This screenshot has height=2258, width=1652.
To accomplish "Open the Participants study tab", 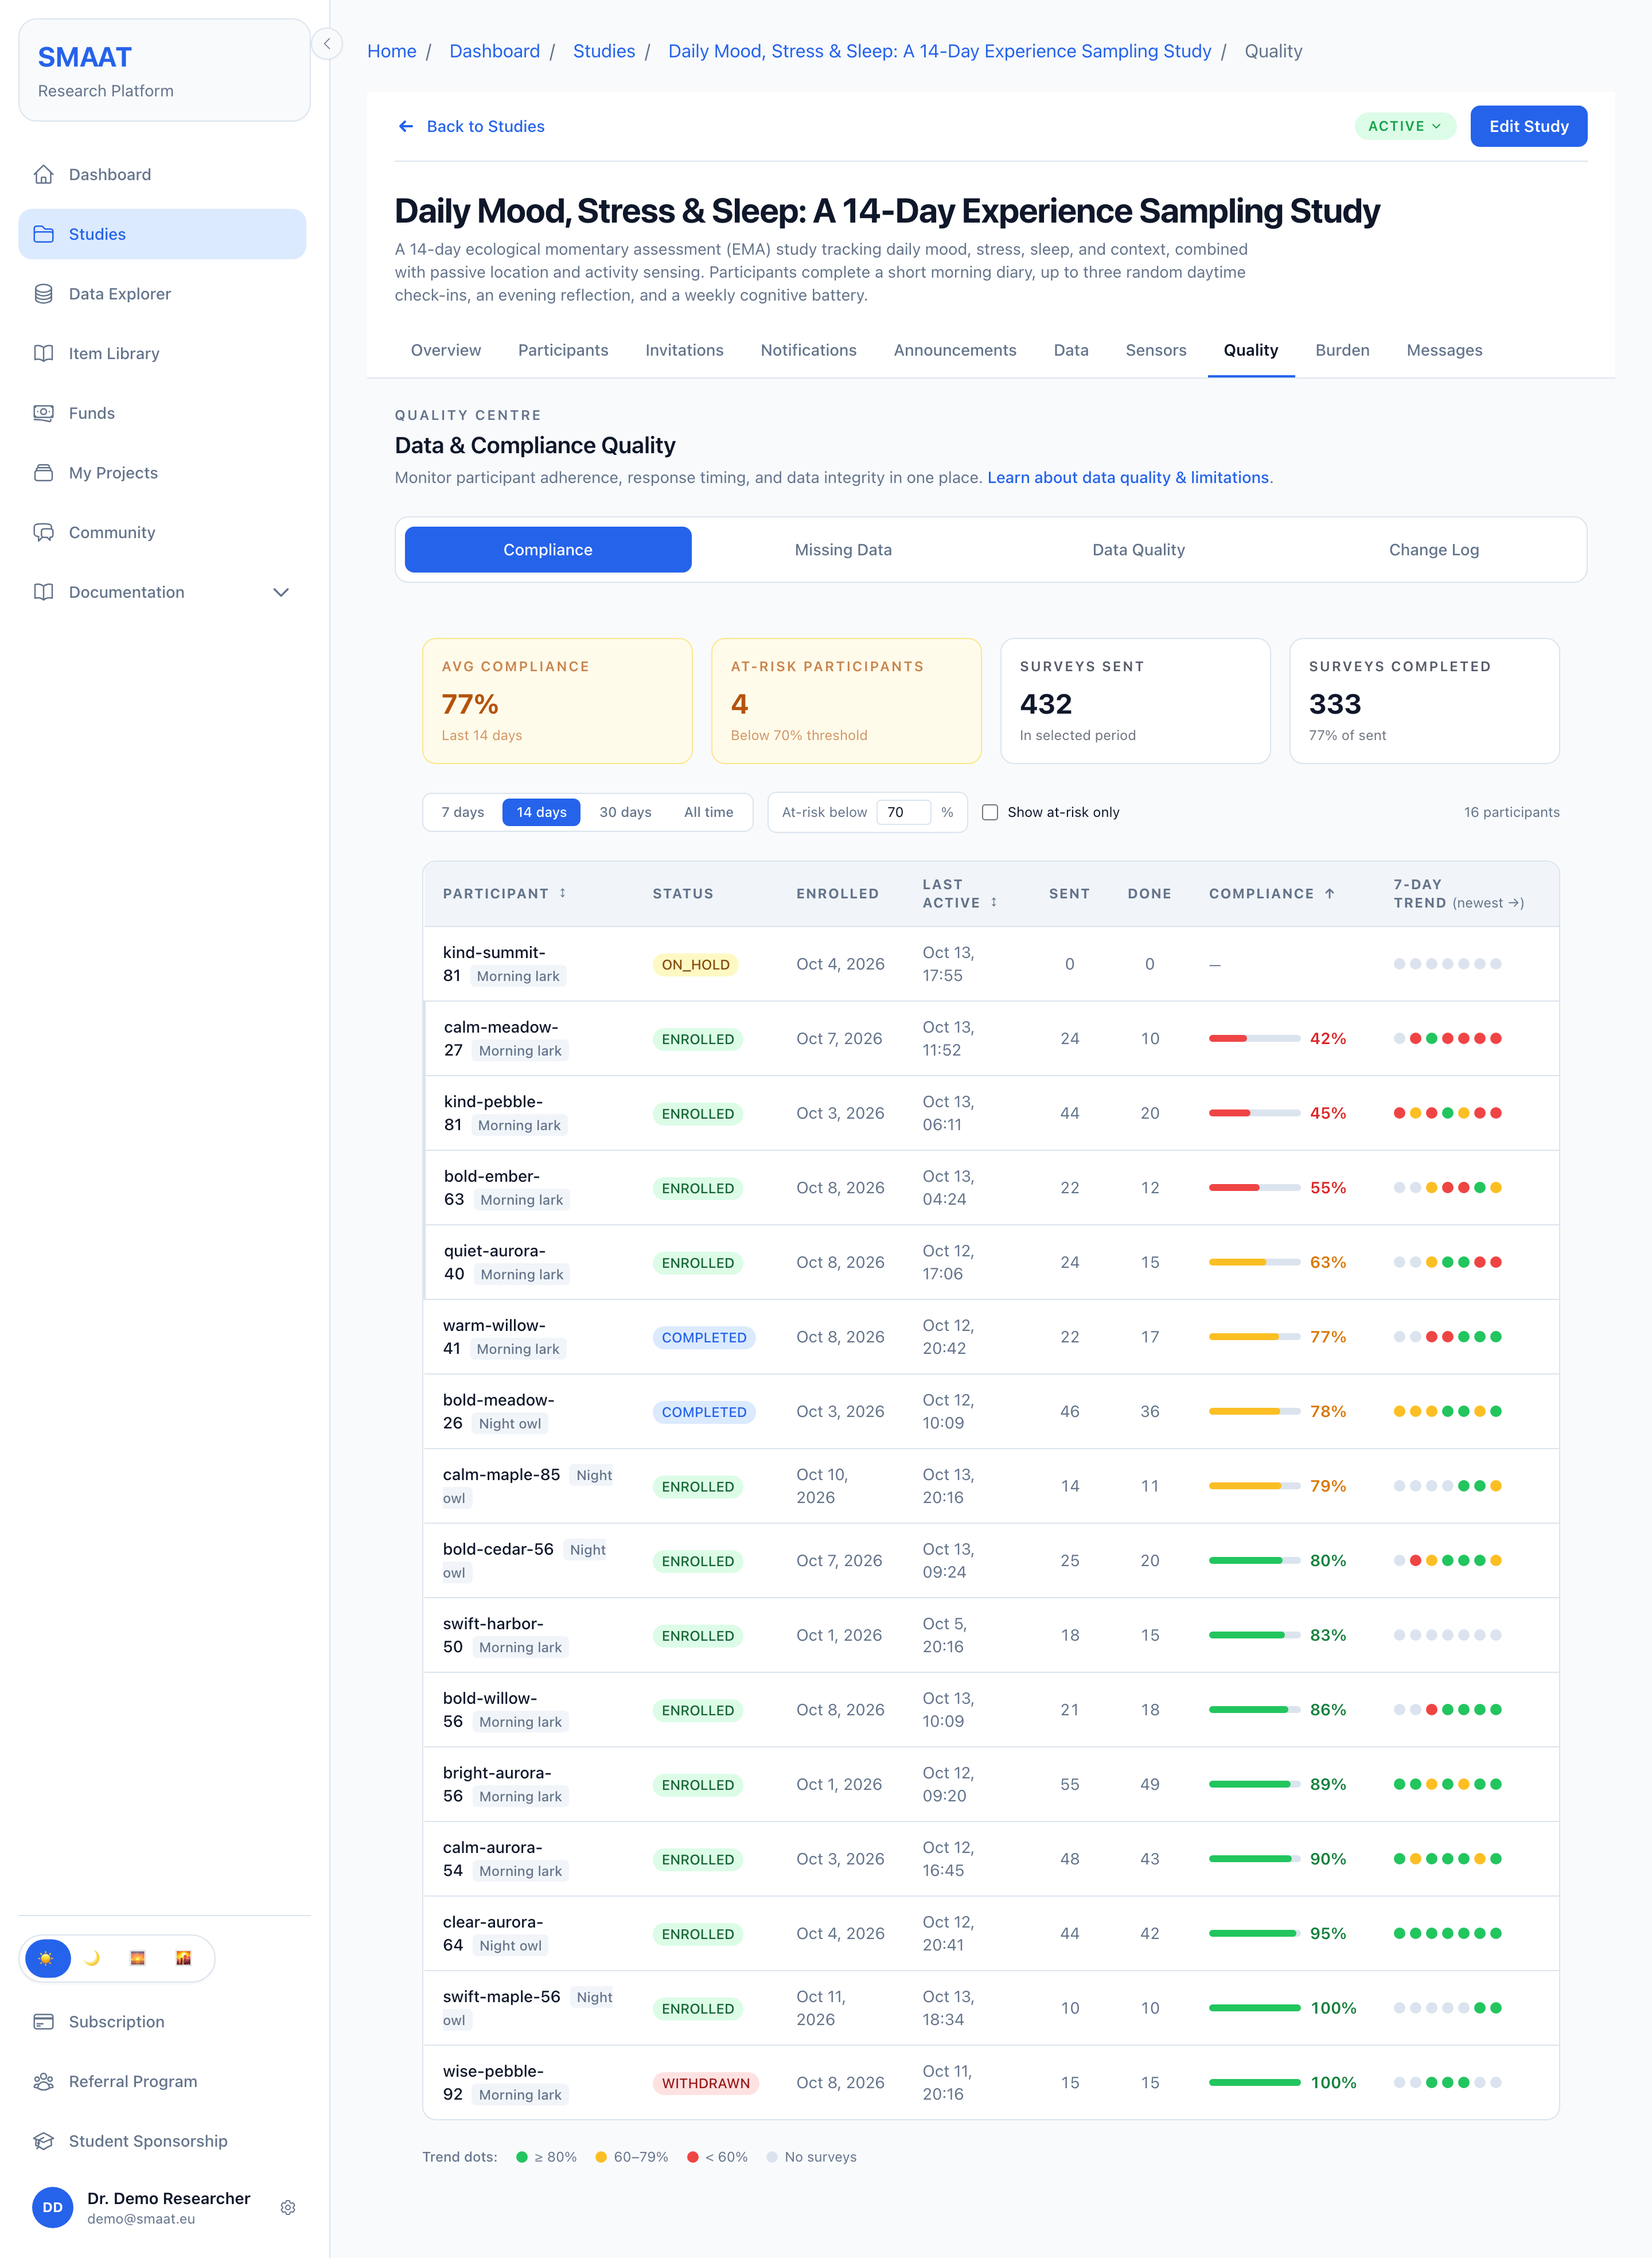I will 563,350.
